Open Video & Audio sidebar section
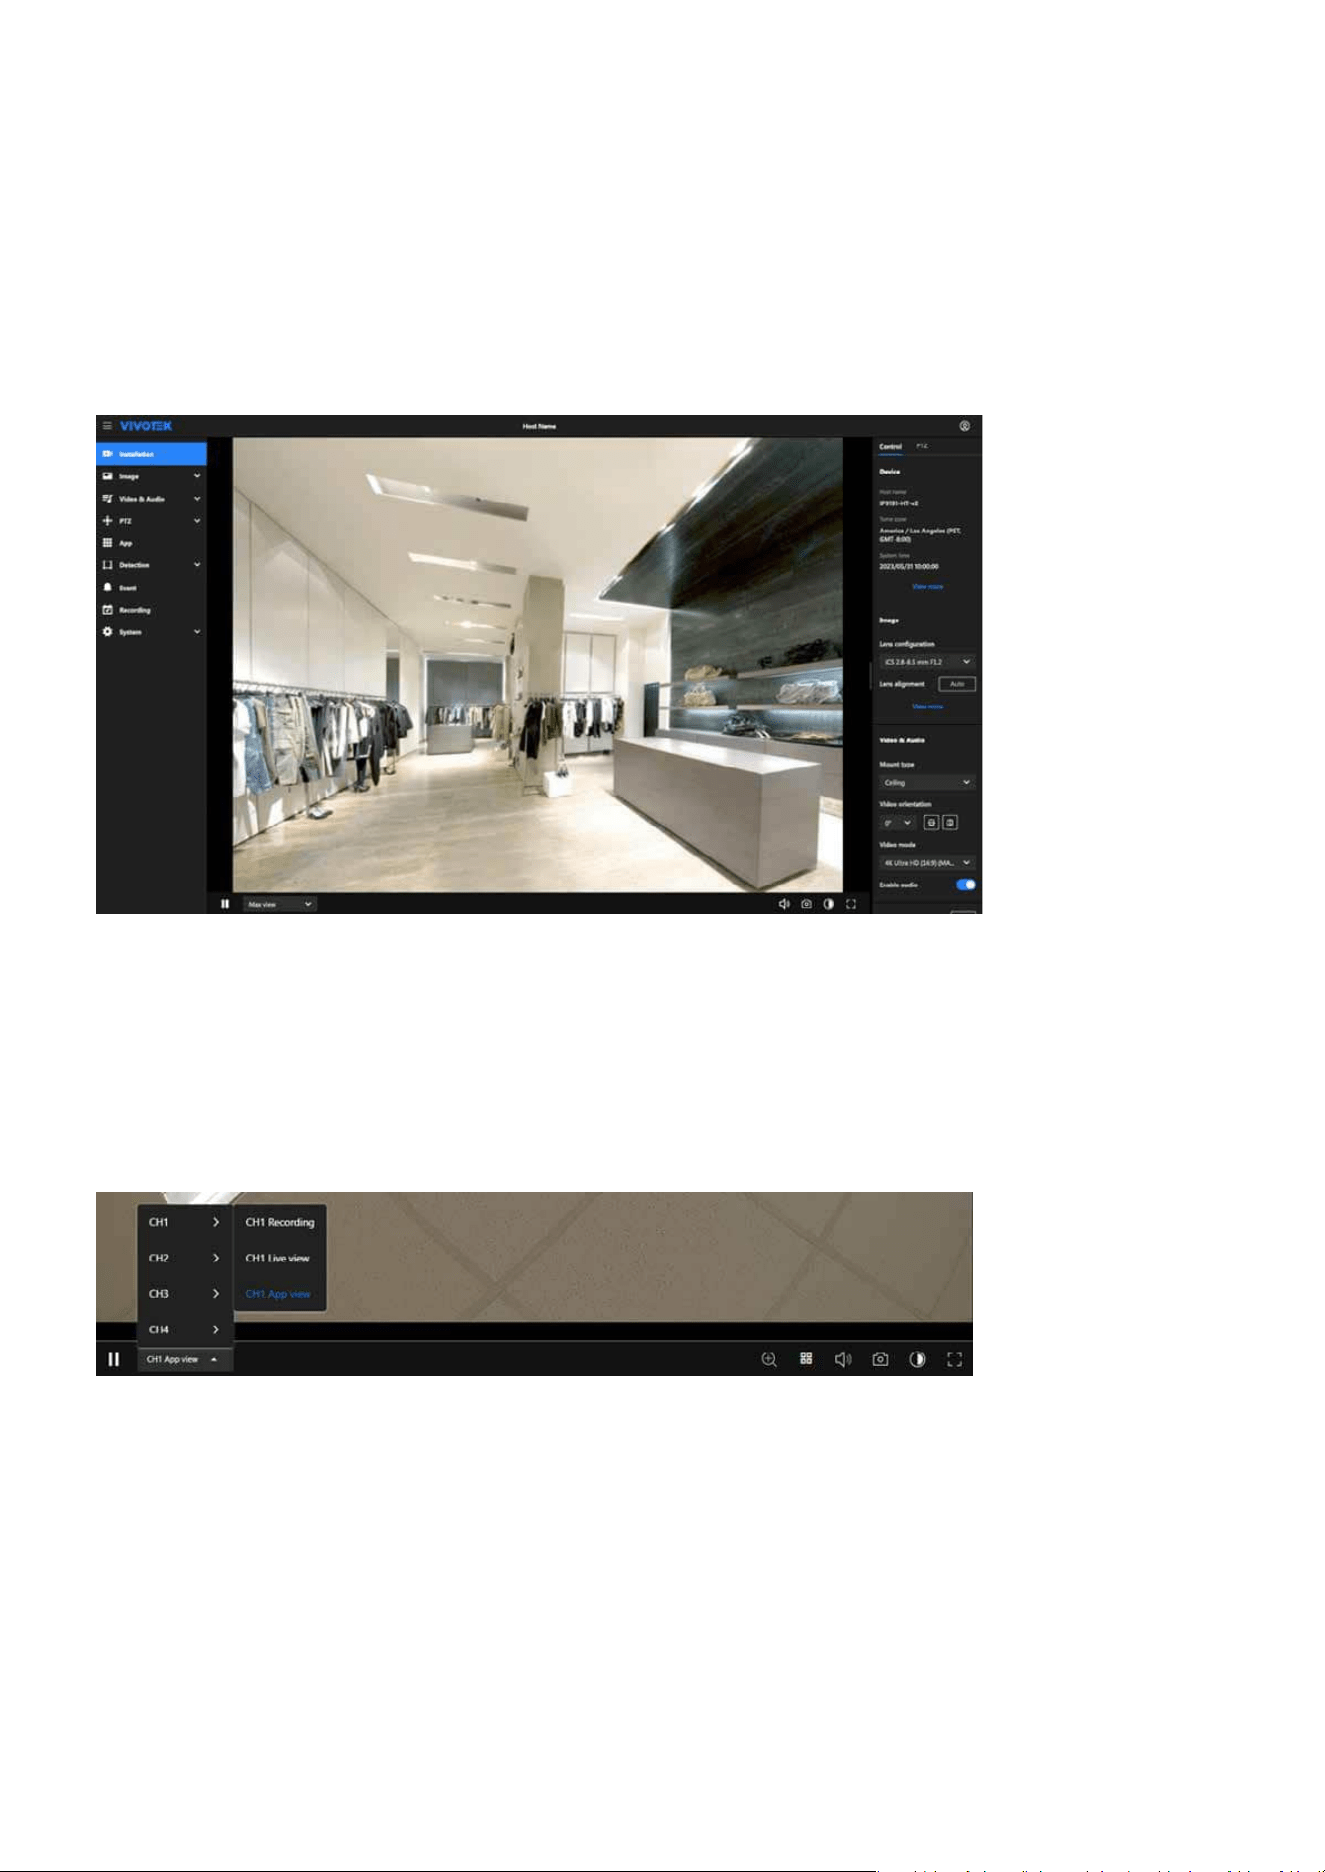 [151, 498]
